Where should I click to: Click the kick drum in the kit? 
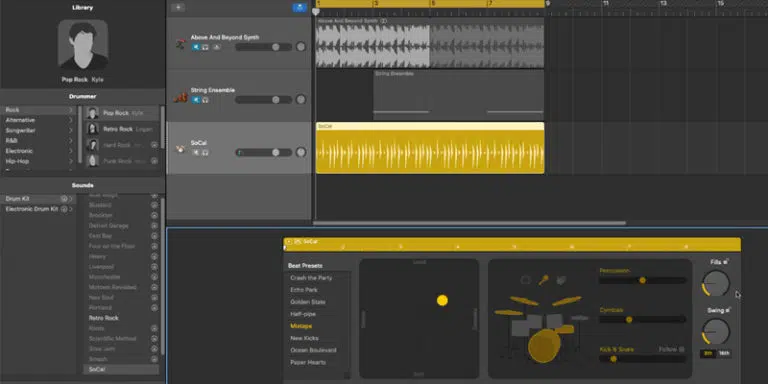pos(544,346)
